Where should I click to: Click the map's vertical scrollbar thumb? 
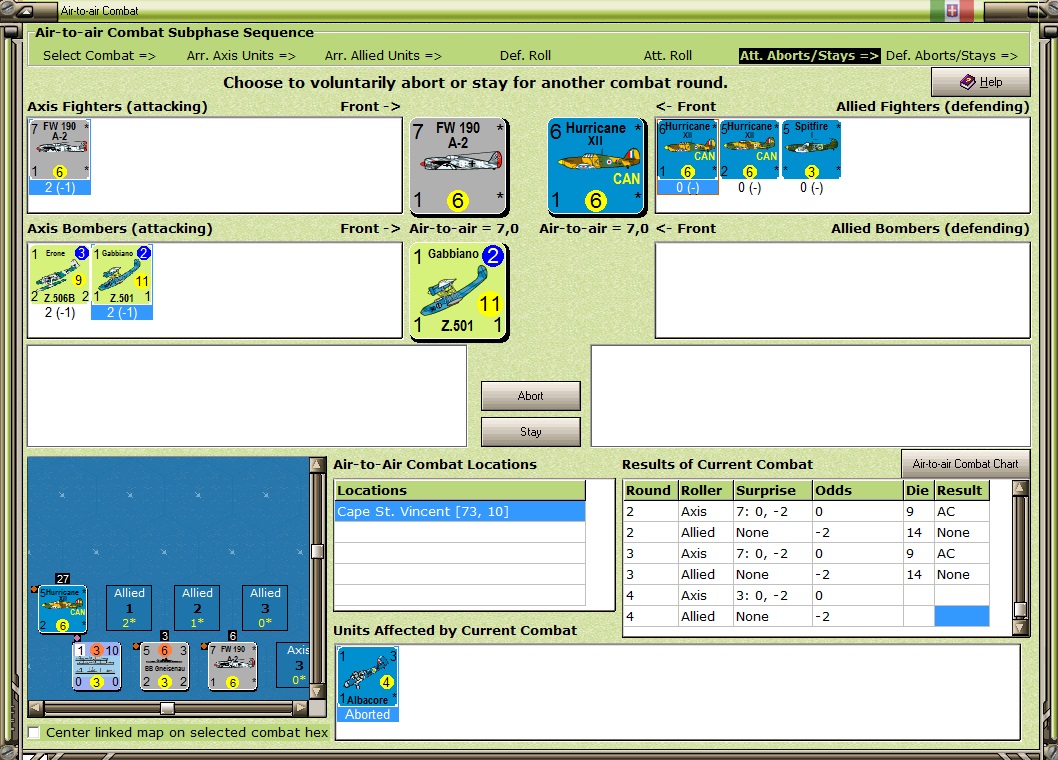click(317, 551)
